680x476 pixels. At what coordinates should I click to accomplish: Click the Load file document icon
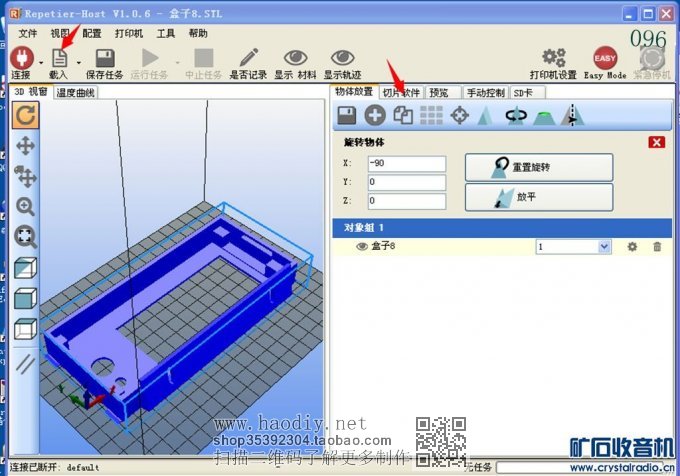point(60,58)
